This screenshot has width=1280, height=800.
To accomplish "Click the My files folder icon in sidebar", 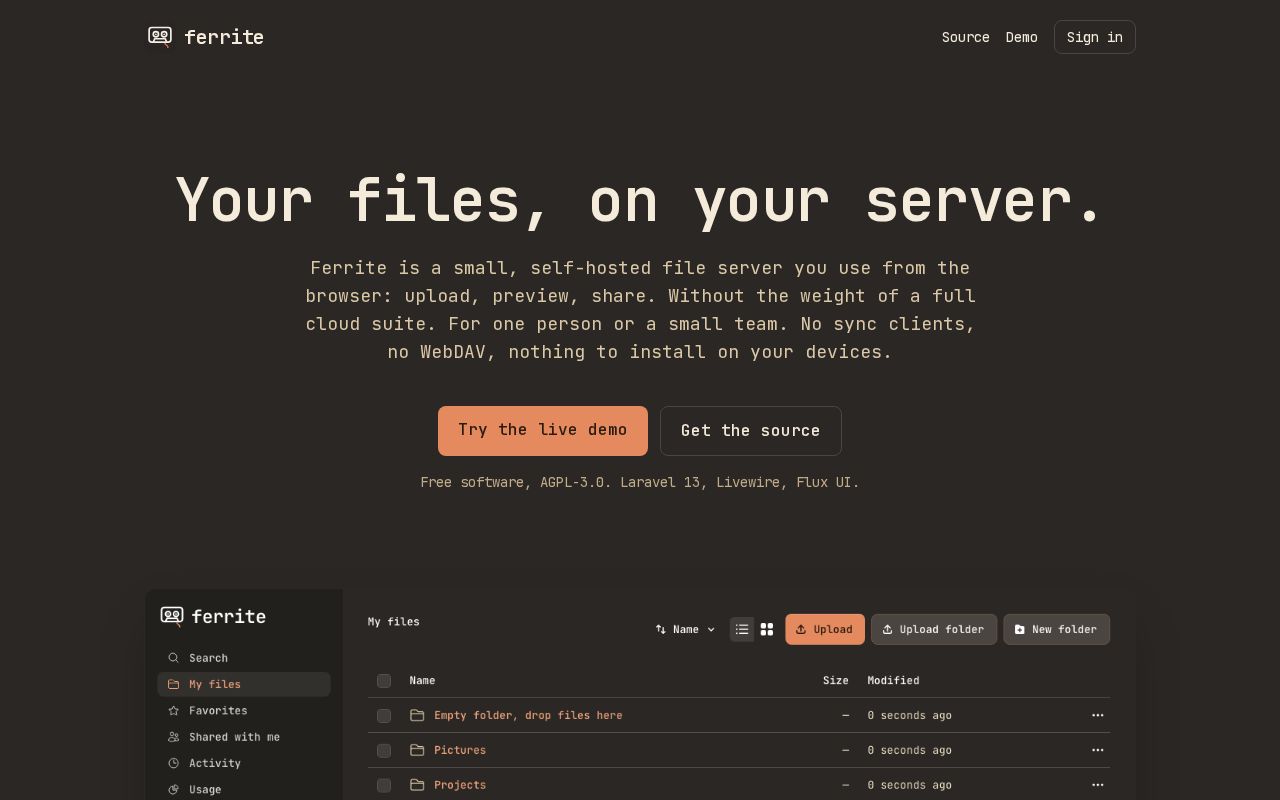I will point(173,684).
